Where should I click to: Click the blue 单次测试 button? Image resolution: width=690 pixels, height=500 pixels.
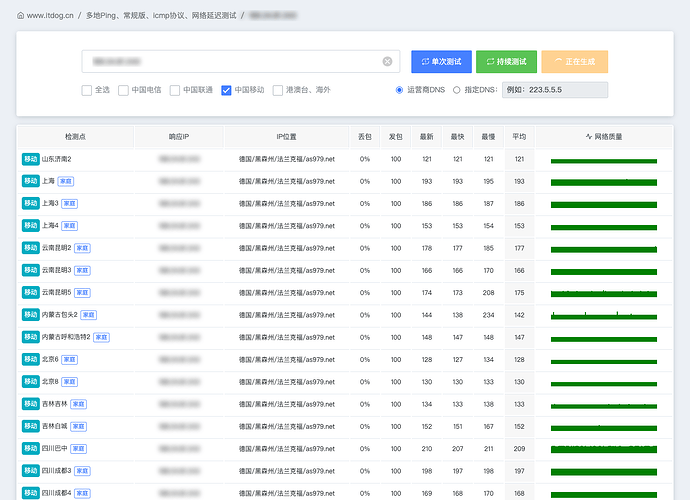441,62
